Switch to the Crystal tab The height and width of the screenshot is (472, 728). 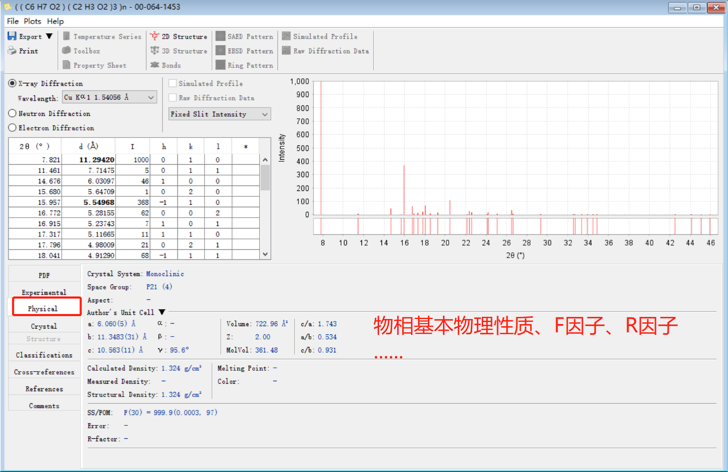pos(43,326)
